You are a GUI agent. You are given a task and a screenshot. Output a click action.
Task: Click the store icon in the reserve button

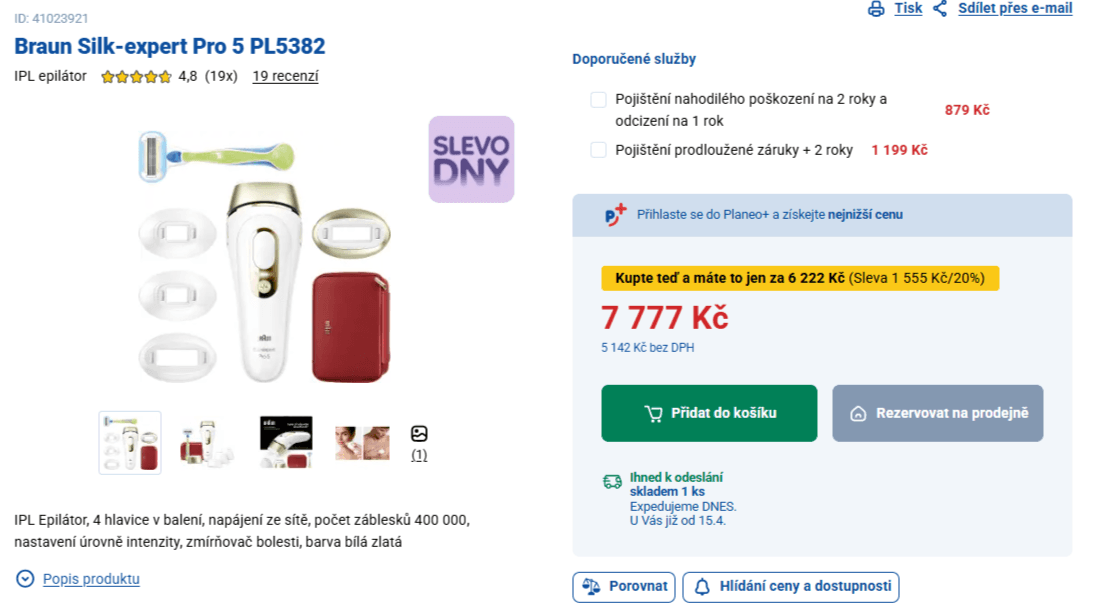tap(858, 413)
